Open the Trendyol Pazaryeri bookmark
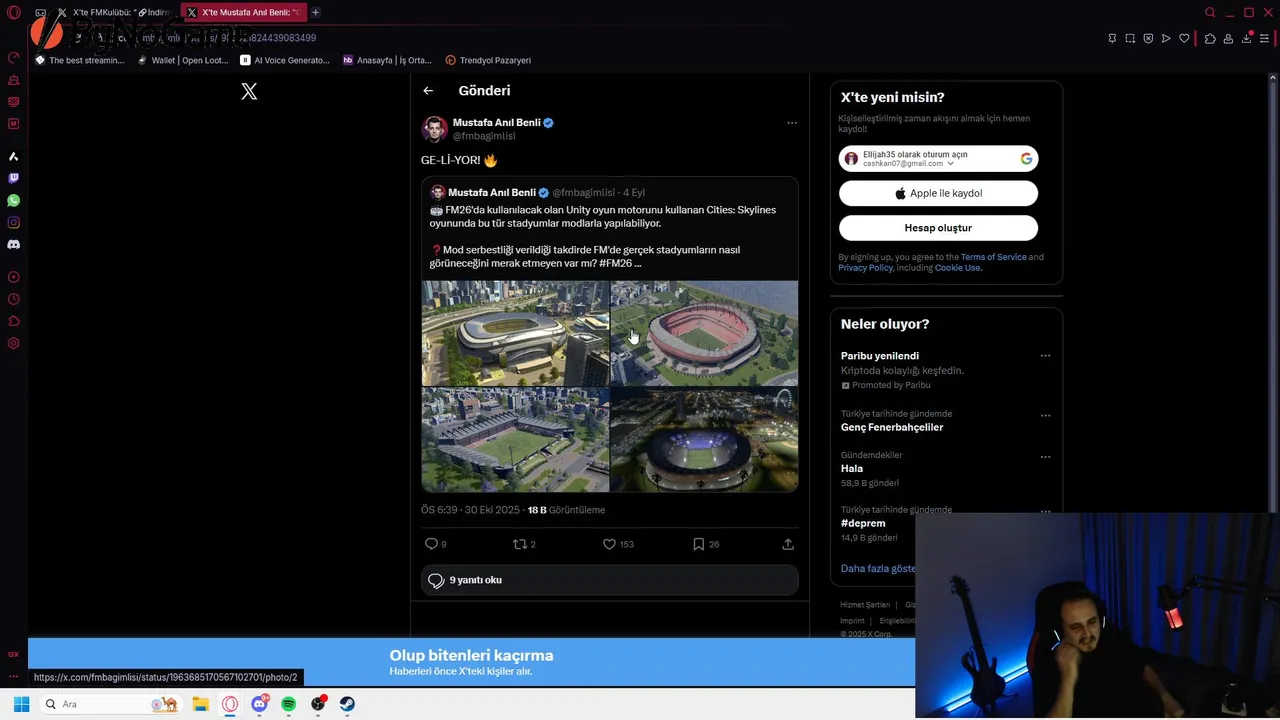Viewport: 1280px width, 720px height. pos(488,60)
